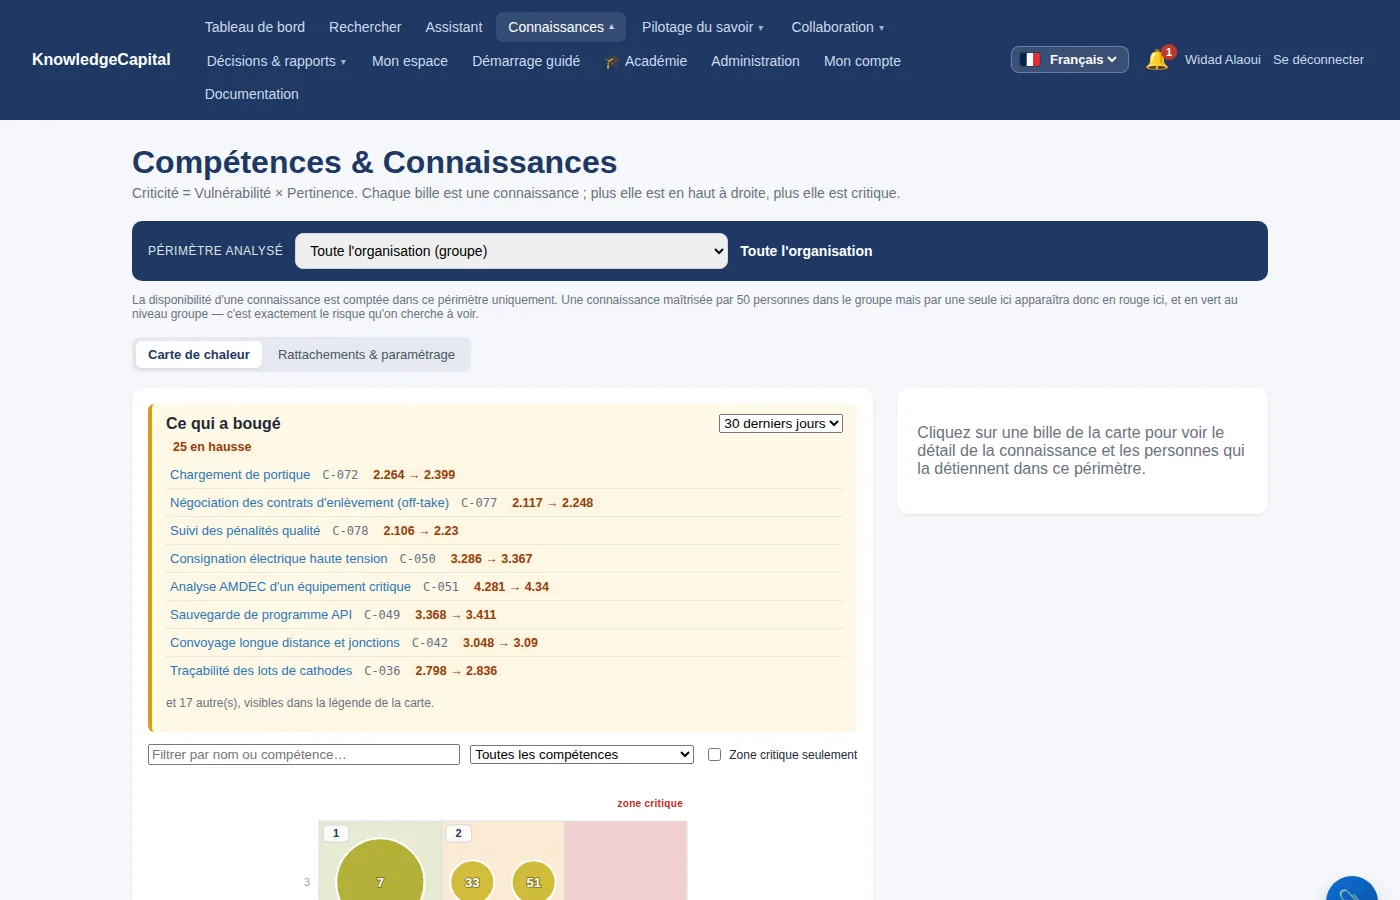Click the KnowledgeCapital logo

click(x=101, y=59)
